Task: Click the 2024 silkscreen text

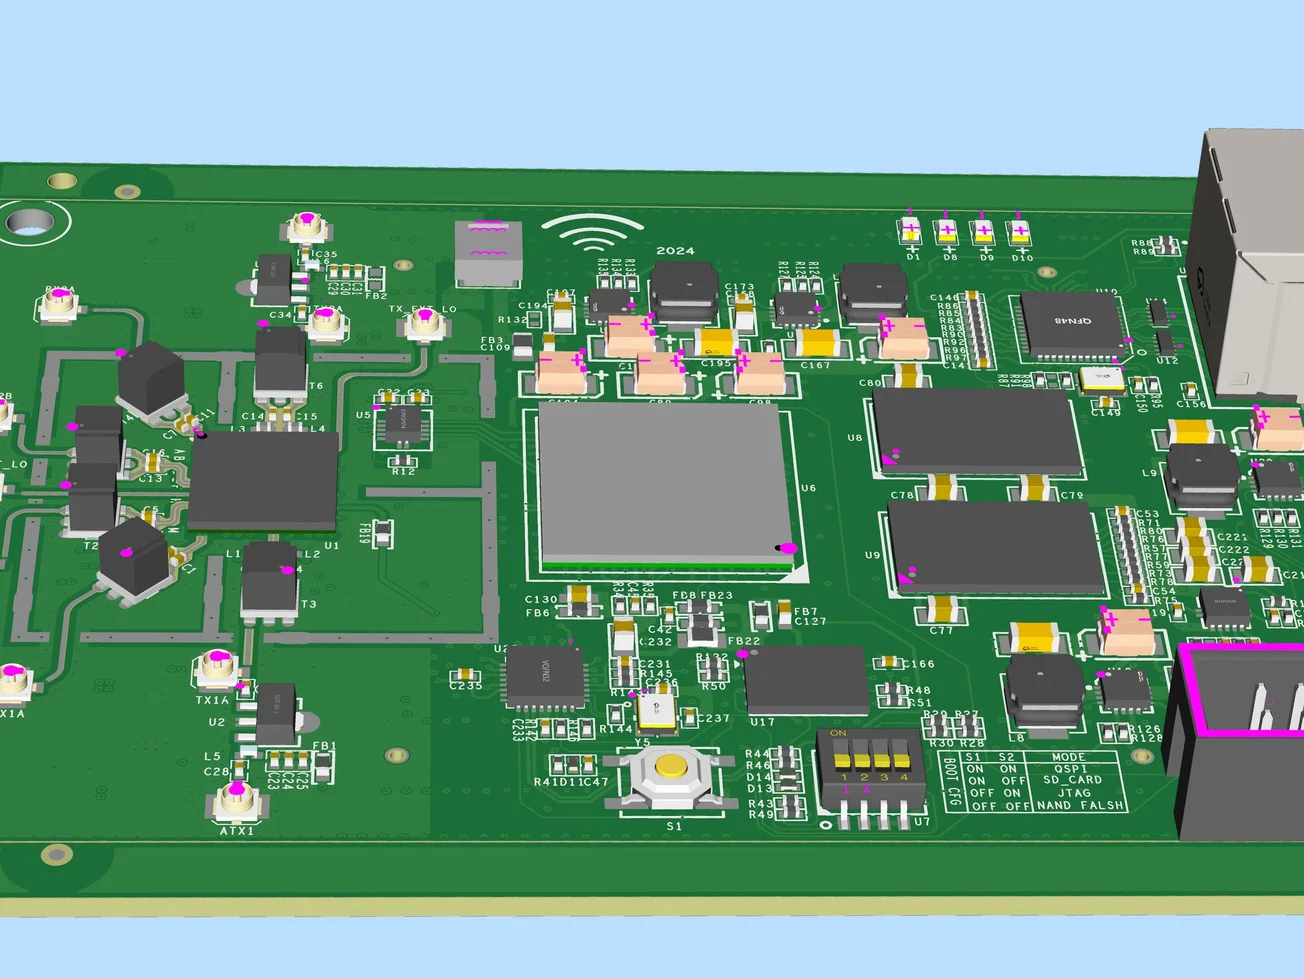Action: (x=675, y=251)
